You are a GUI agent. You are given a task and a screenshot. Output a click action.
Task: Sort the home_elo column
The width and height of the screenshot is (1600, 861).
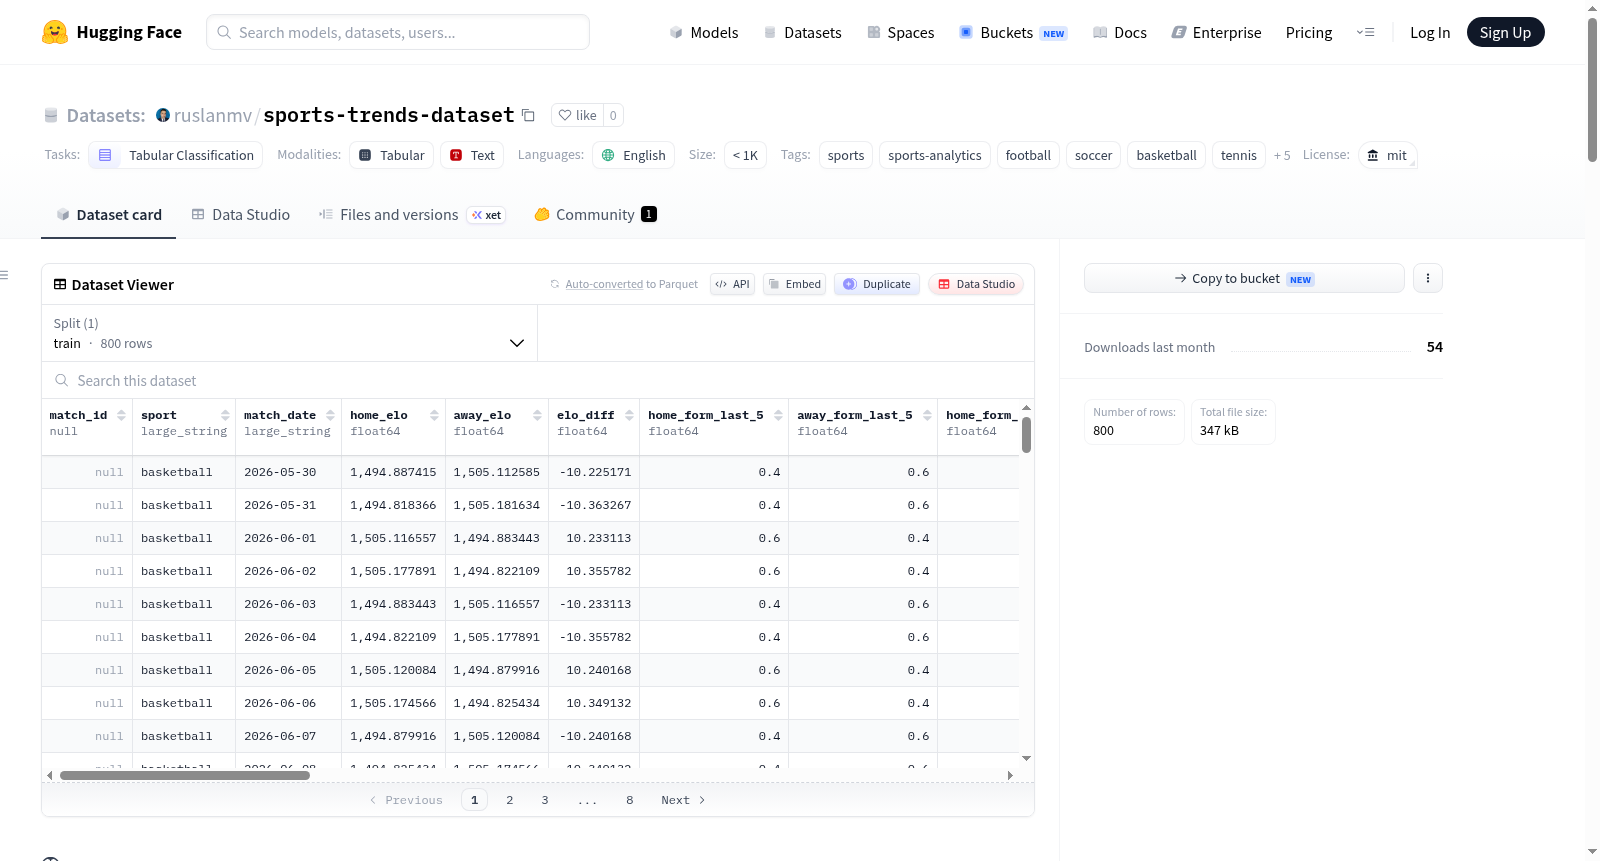coord(434,415)
